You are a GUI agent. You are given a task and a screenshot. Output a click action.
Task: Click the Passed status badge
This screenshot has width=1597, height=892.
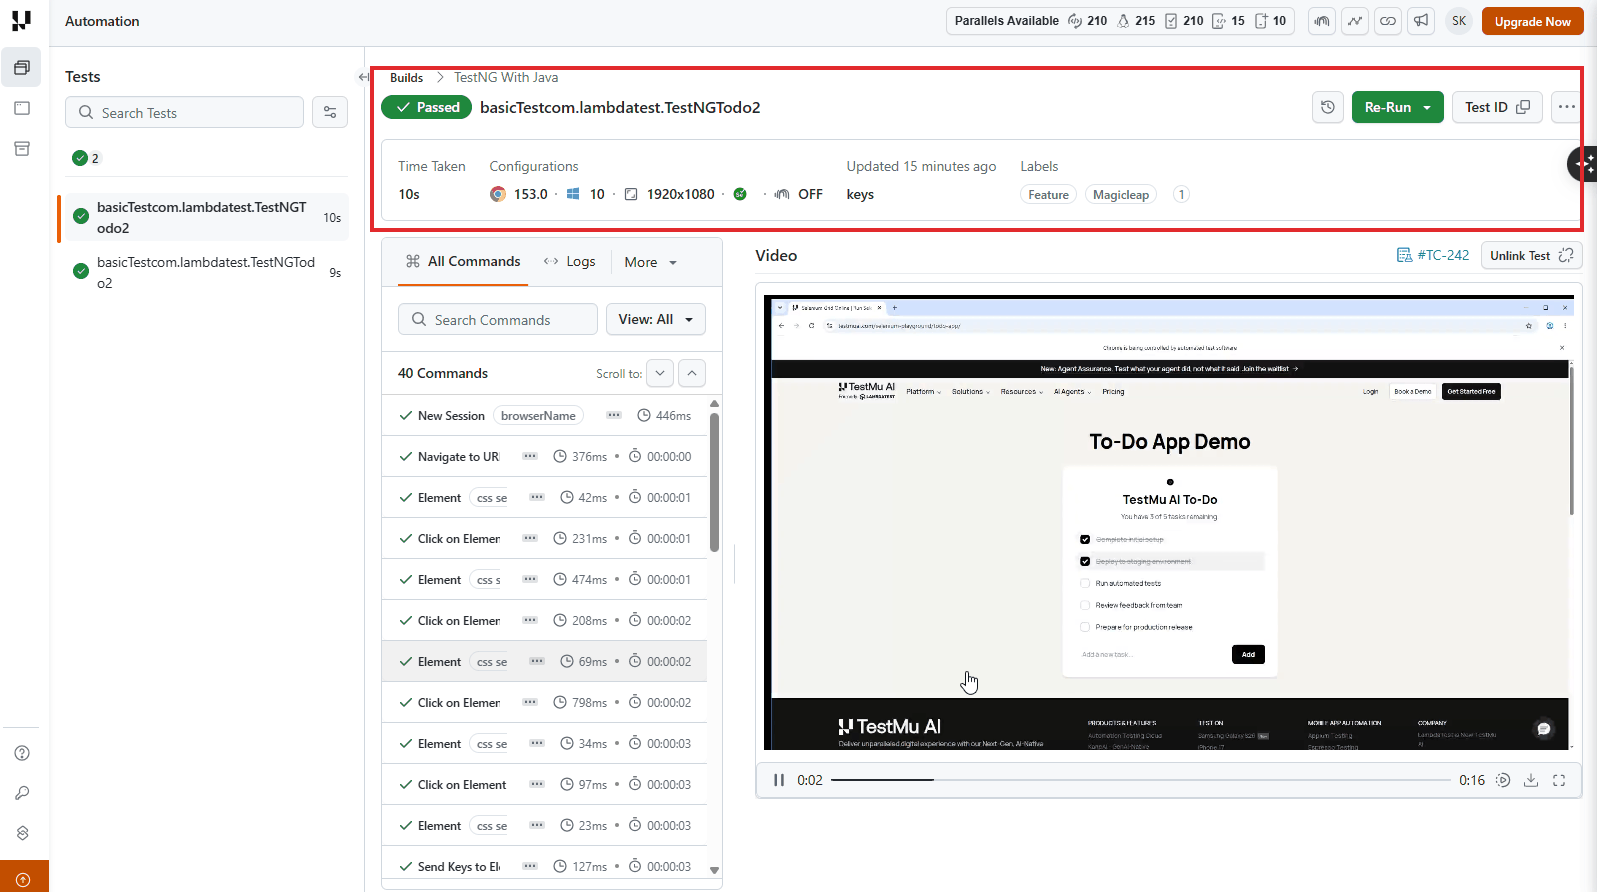tap(427, 107)
